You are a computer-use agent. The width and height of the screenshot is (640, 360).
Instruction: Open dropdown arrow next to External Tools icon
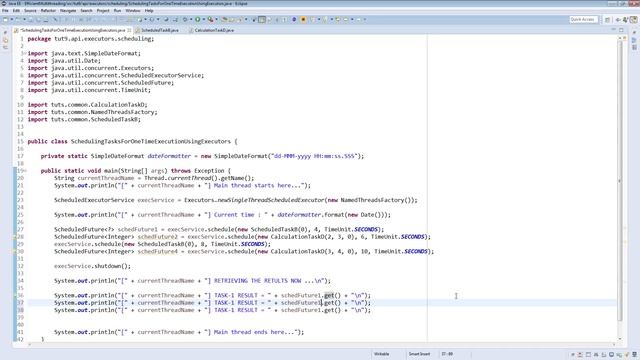tap(216, 19)
